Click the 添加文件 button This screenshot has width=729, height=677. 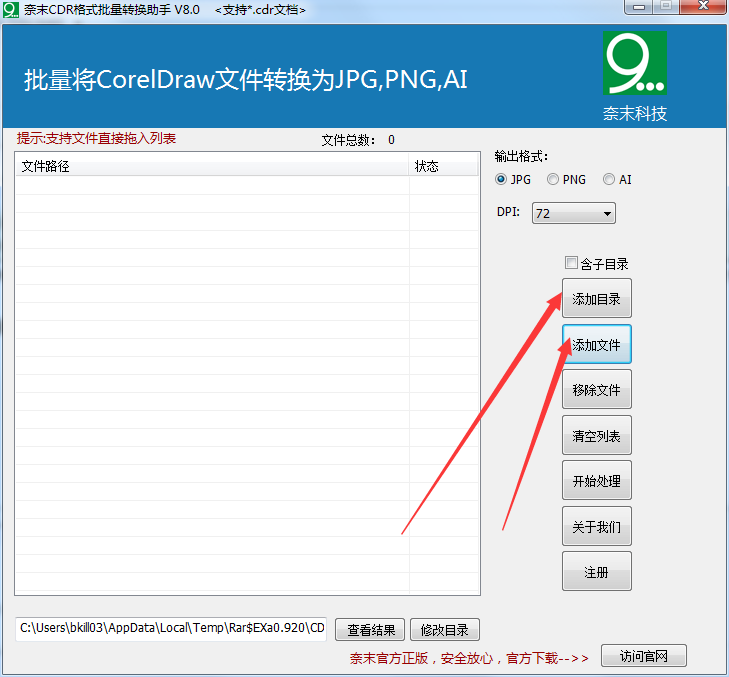click(x=596, y=345)
